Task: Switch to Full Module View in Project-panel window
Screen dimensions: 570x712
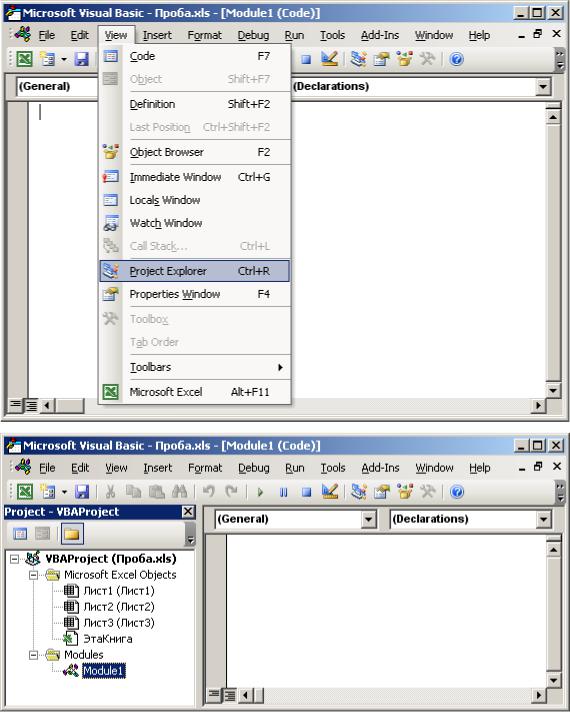Action: (x=230, y=695)
